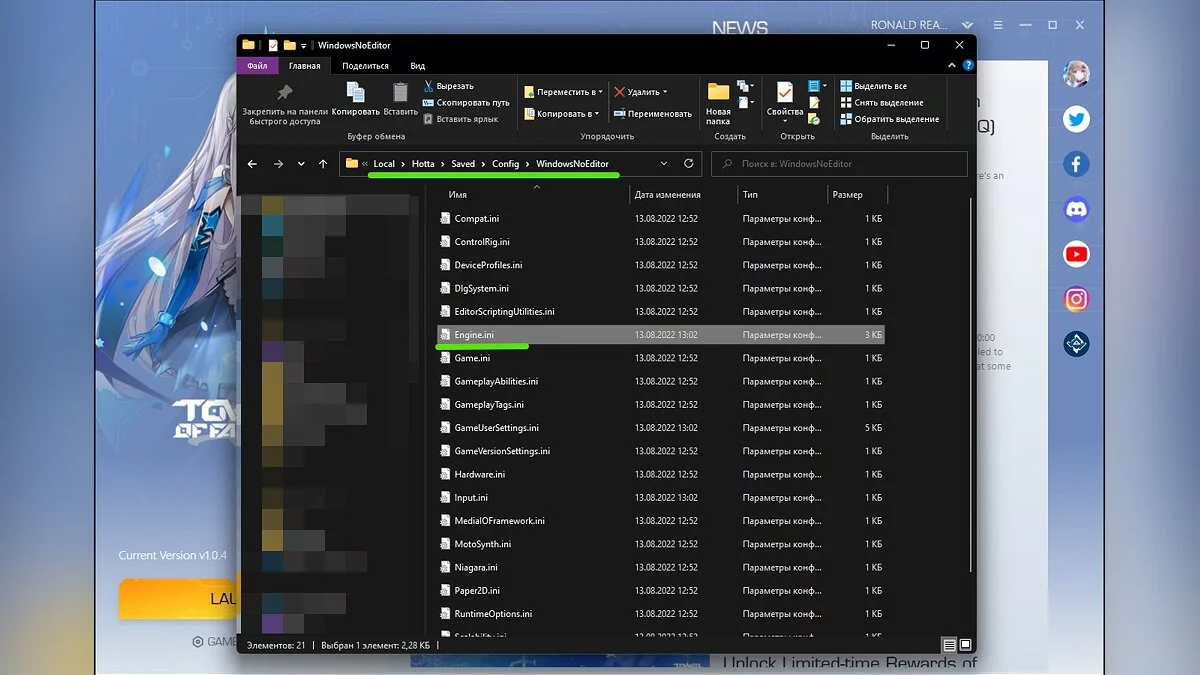Switch to the Вид ribbon tab
This screenshot has width=1200, height=675.
(x=417, y=66)
